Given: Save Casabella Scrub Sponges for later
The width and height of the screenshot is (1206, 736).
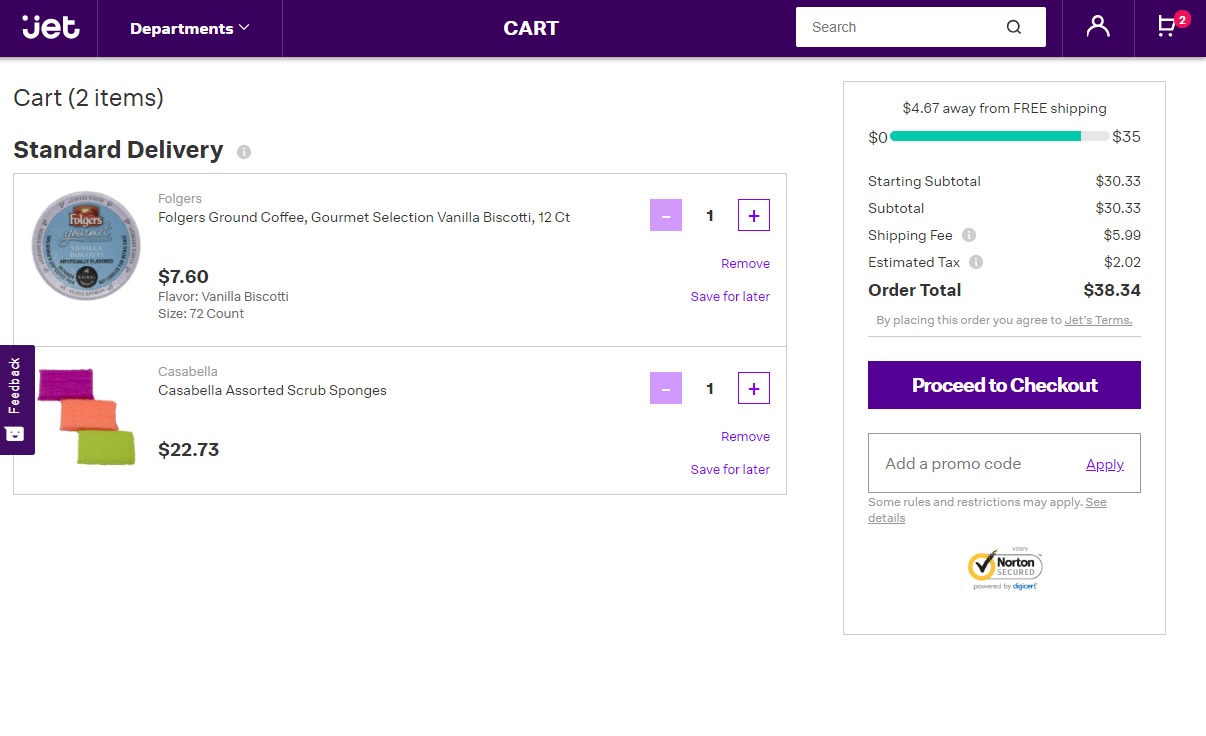Looking at the screenshot, I should (730, 470).
